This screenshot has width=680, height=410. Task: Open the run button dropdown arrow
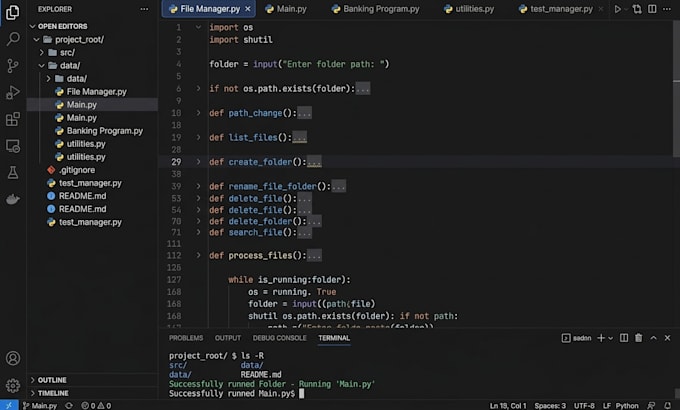(x=626, y=10)
